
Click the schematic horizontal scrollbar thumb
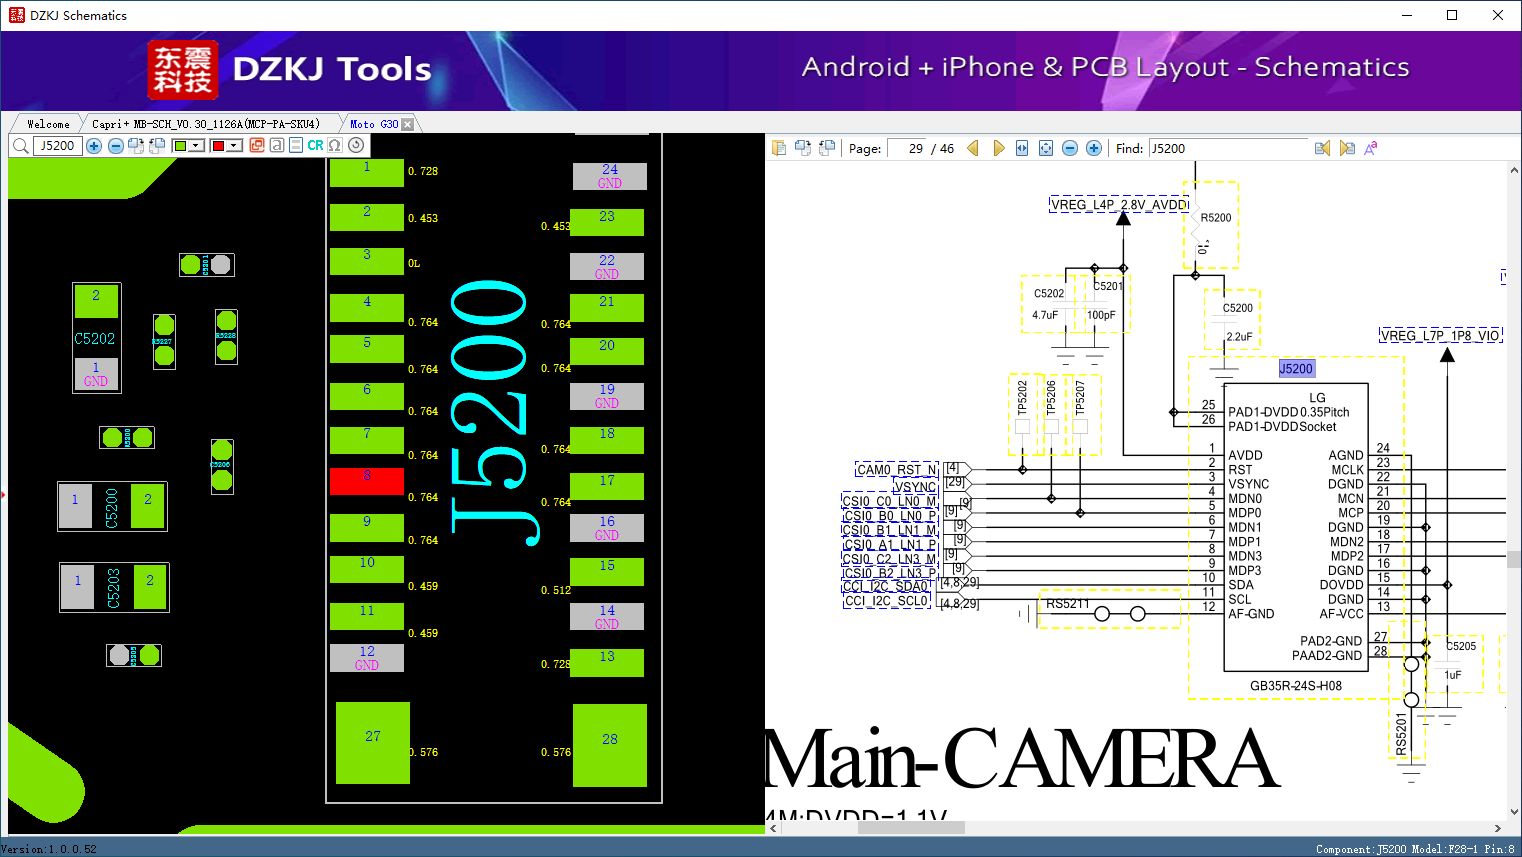click(911, 828)
